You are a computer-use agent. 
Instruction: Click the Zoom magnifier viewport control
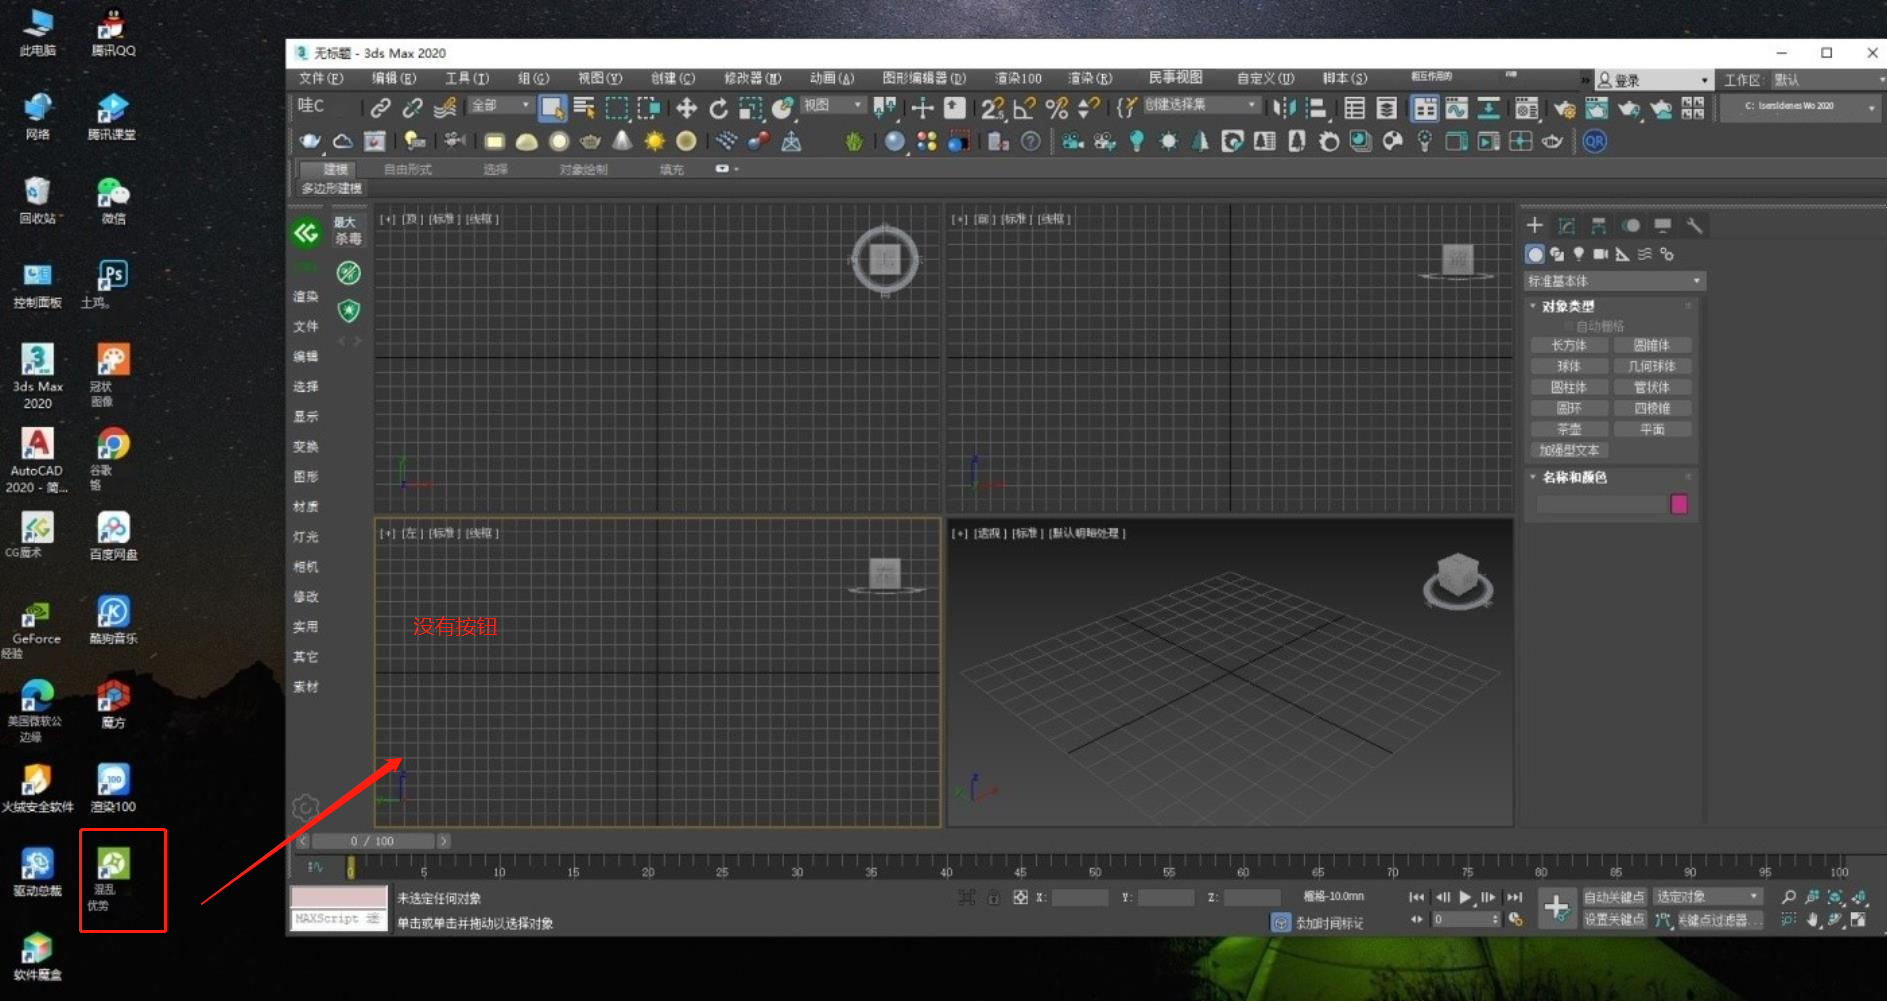1789,897
